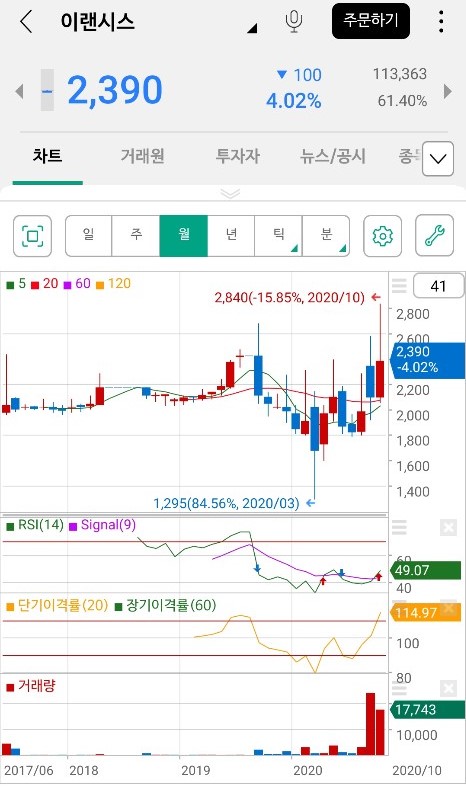Tap the Signal(9) legend label
Screen dimensions: 466x787
click(x=102, y=526)
